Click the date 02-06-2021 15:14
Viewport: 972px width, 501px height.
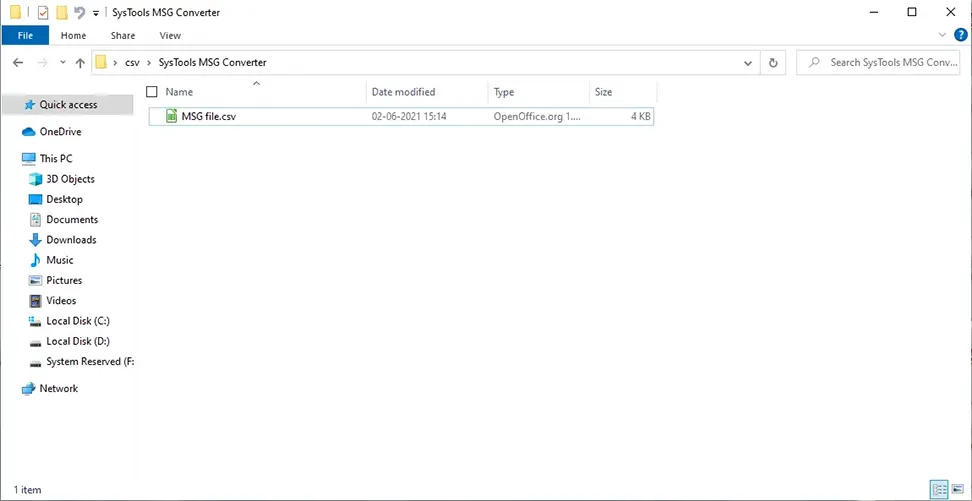pos(409,116)
